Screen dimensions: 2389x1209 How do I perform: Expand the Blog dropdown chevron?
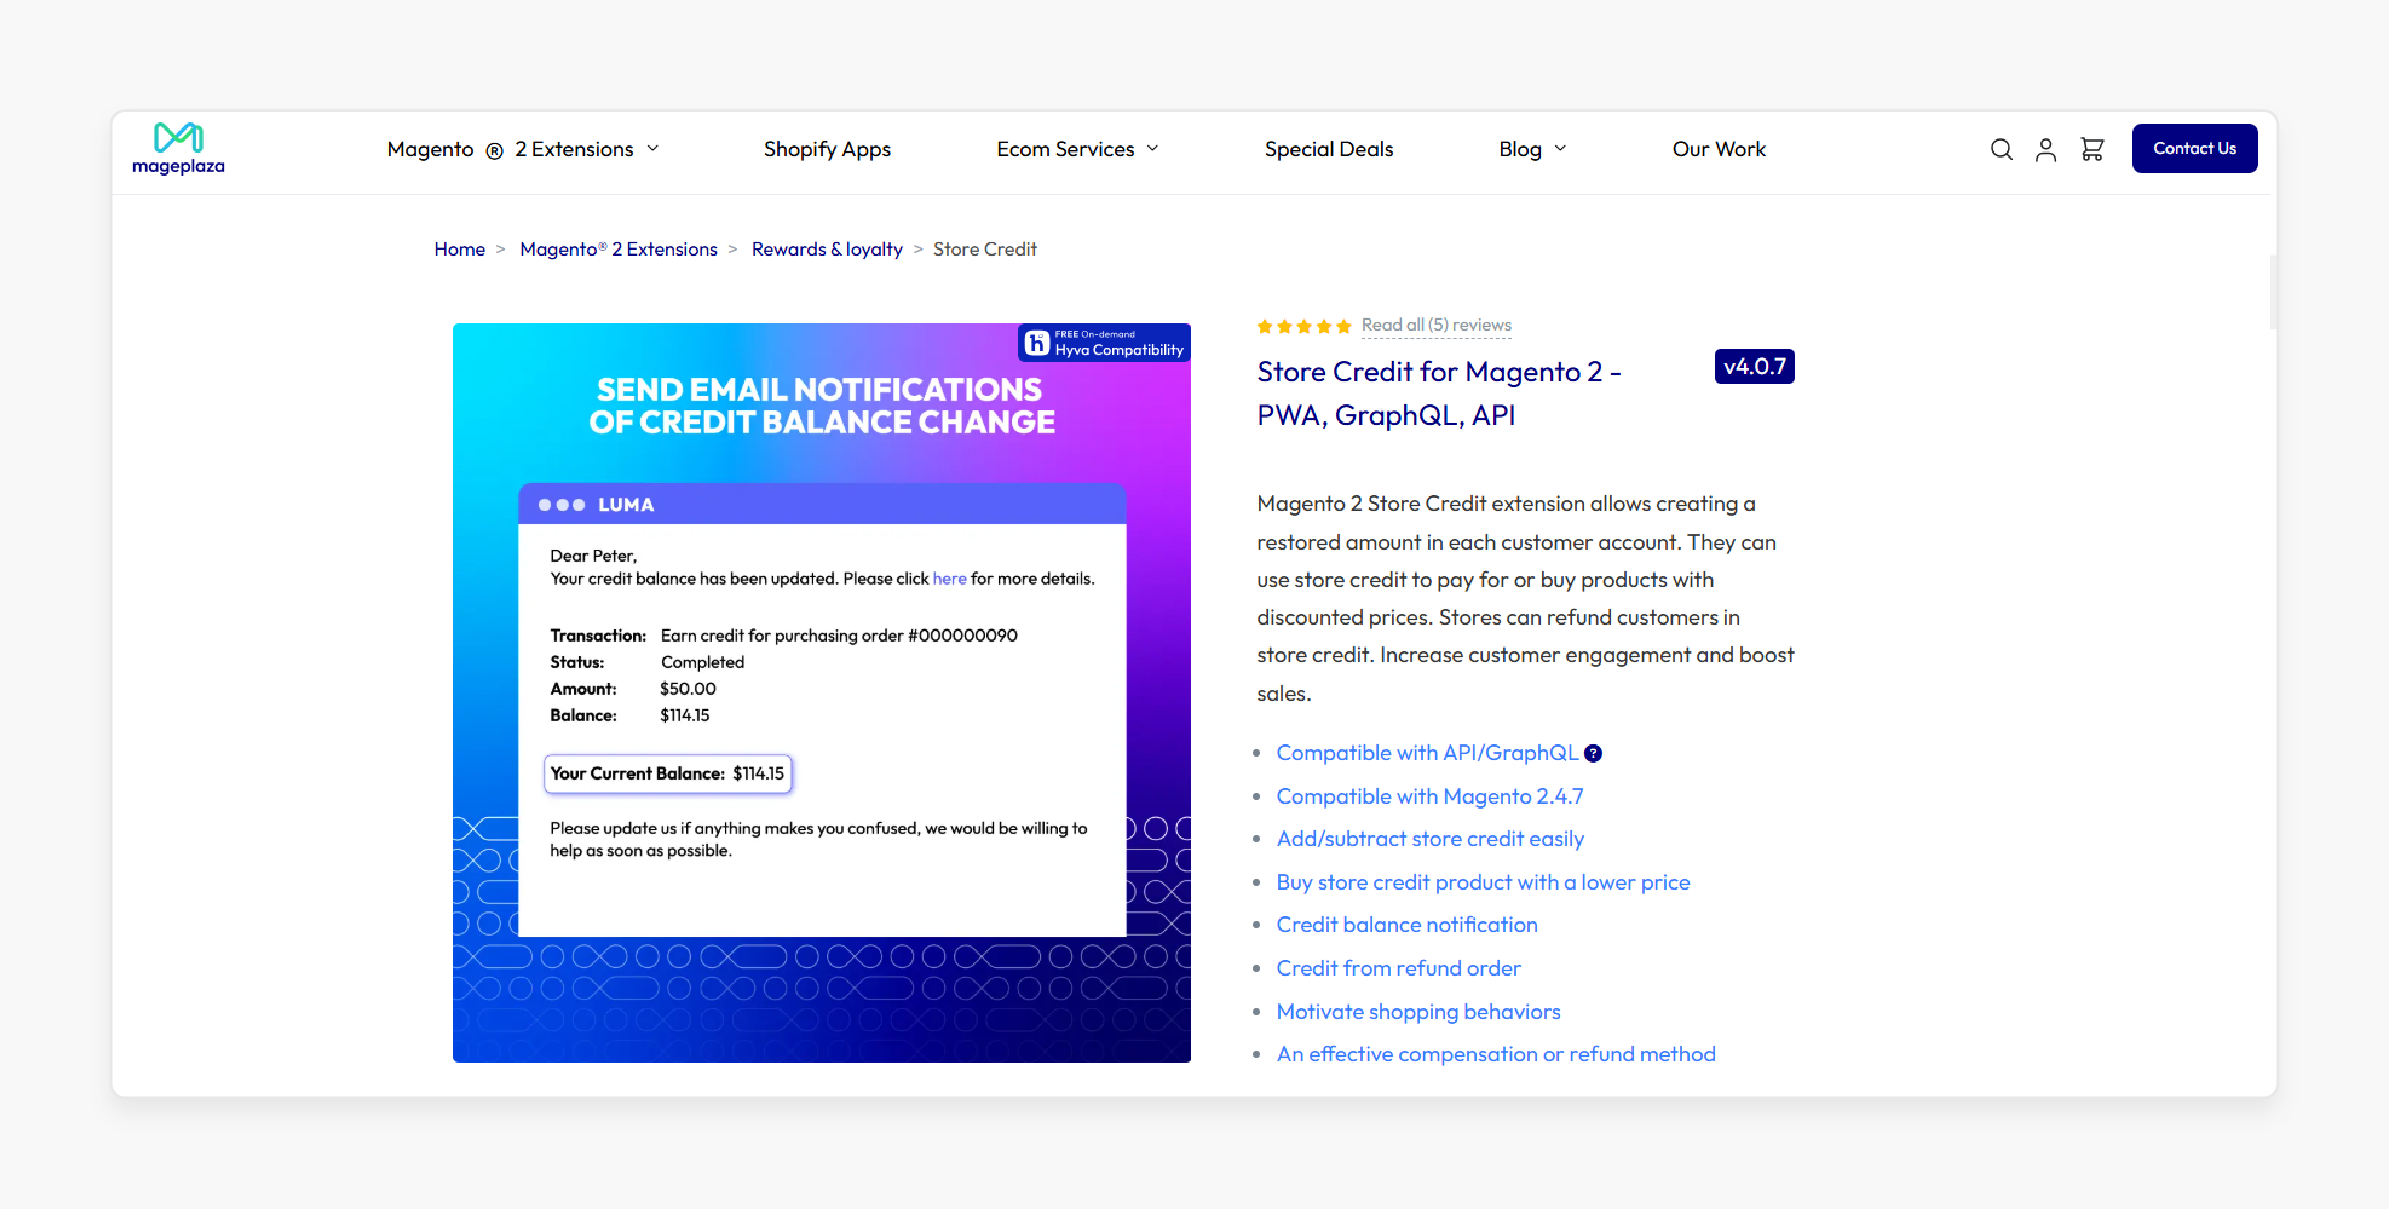click(1560, 148)
